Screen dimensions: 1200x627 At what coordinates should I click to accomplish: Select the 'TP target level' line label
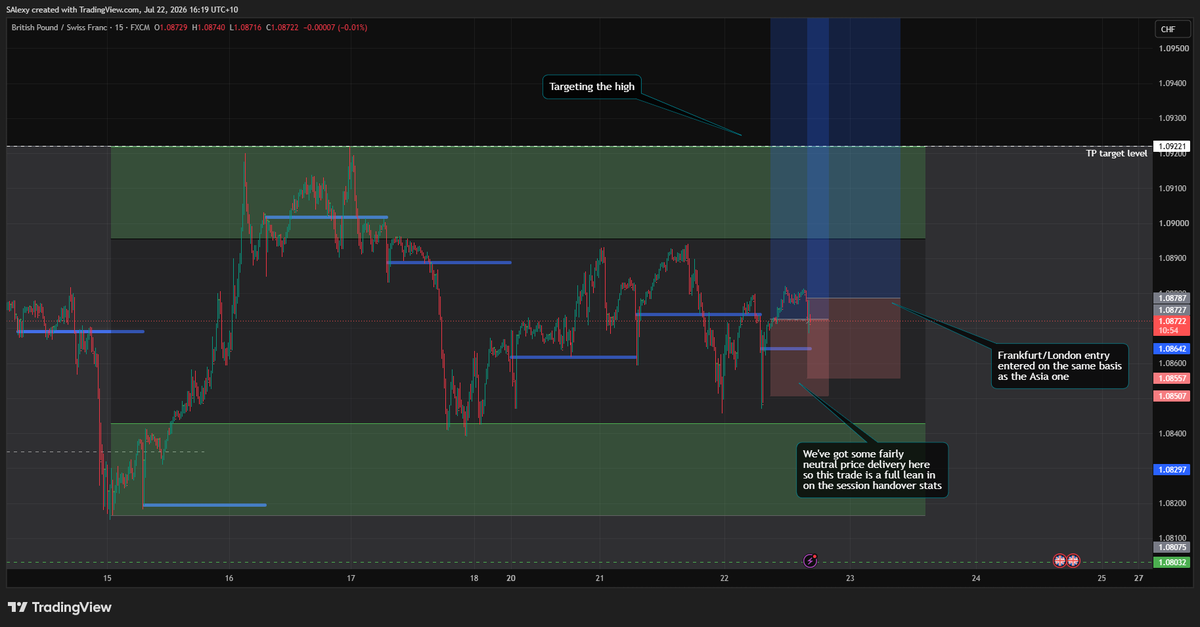[1118, 154]
